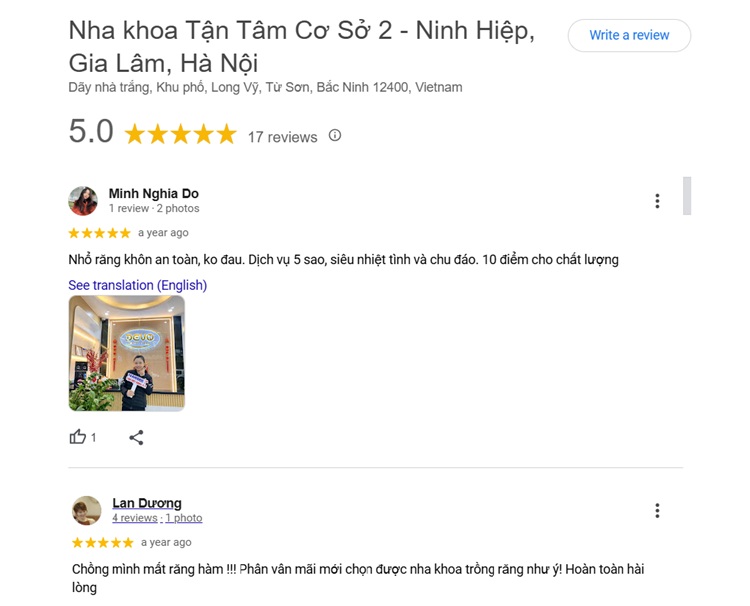The height and width of the screenshot is (606, 750).
Task: Click the five-star overall rating stars
Action: coord(180,134)
